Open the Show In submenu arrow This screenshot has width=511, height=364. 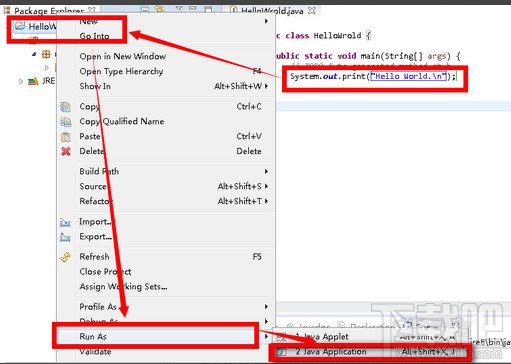(x=266, y=86)
